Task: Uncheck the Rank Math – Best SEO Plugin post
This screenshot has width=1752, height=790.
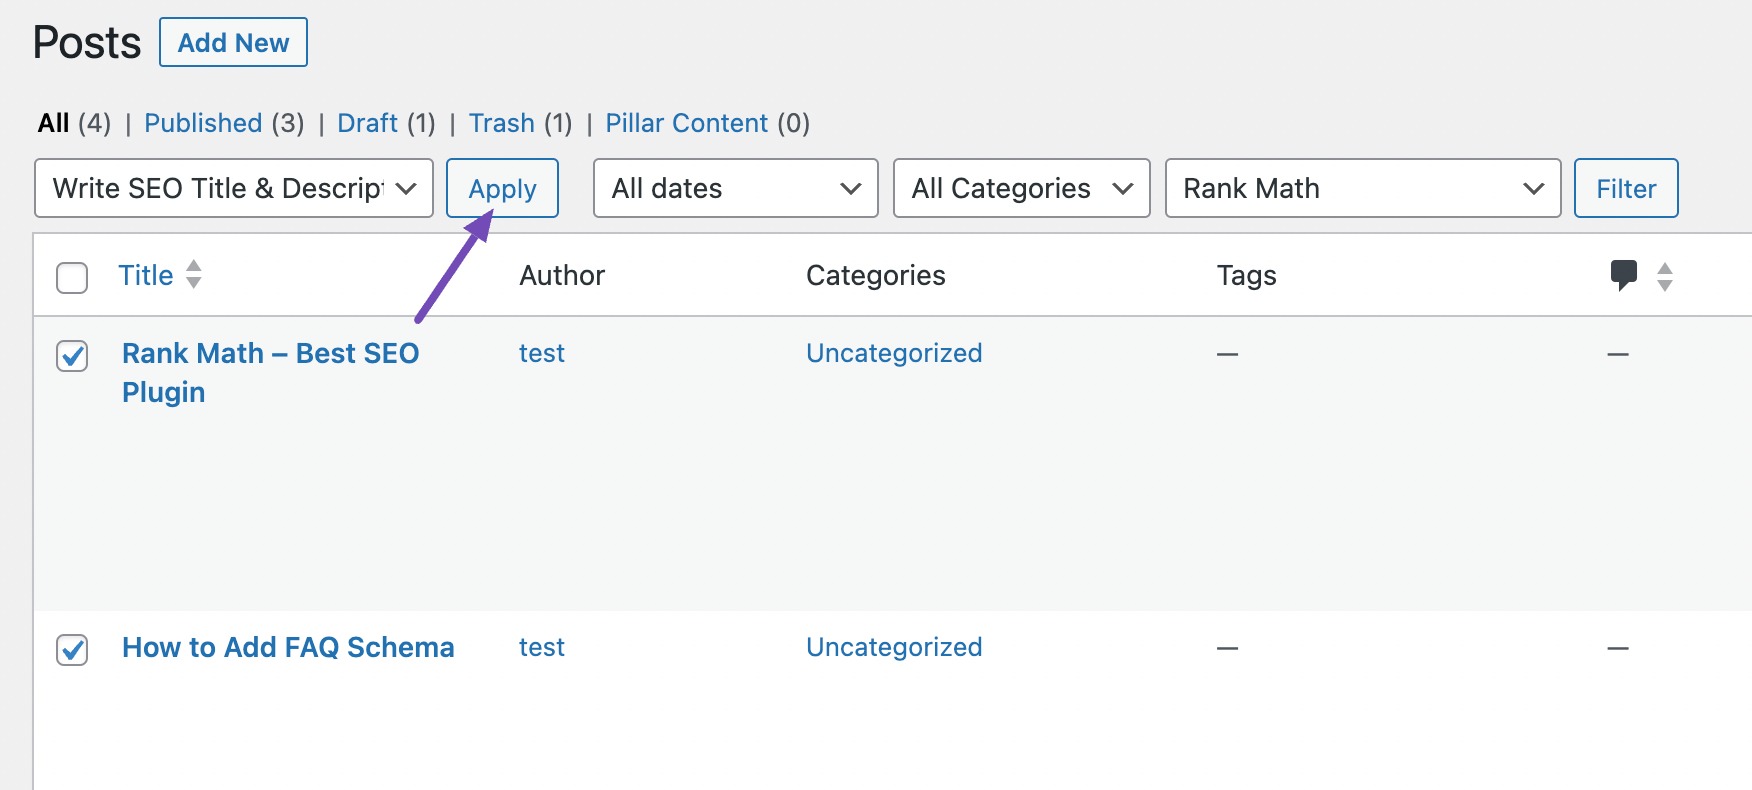Action: click(72, 355)
